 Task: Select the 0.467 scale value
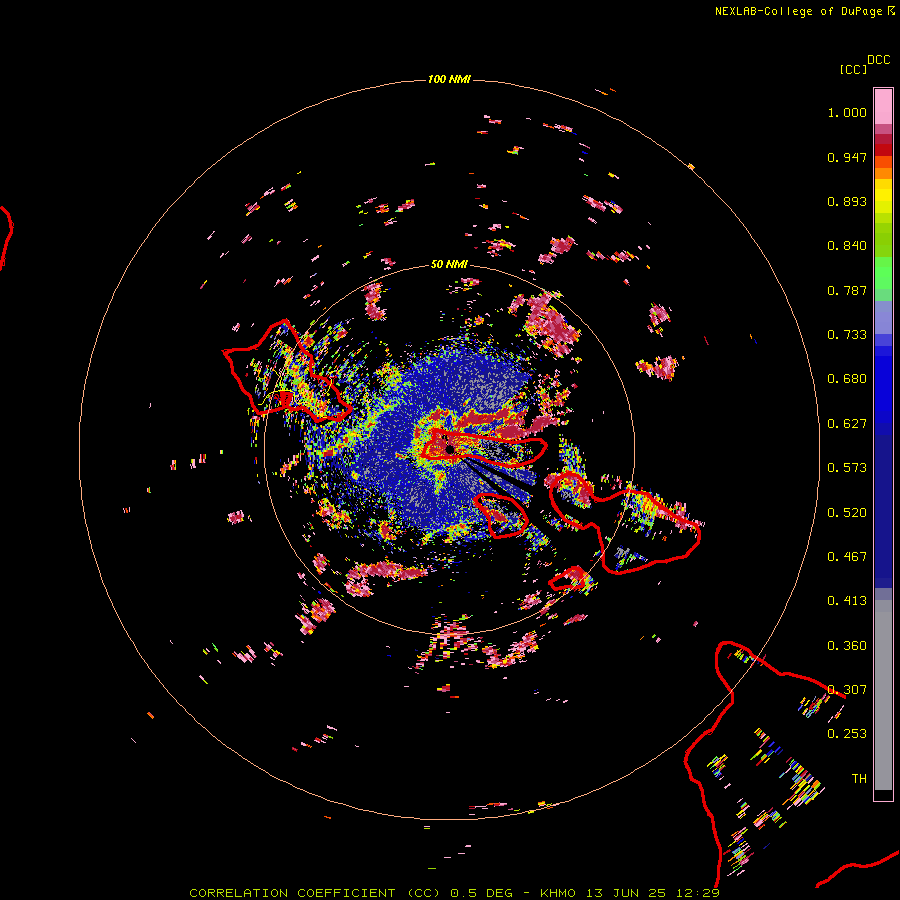pyautogui.click(x=847, y=557)
